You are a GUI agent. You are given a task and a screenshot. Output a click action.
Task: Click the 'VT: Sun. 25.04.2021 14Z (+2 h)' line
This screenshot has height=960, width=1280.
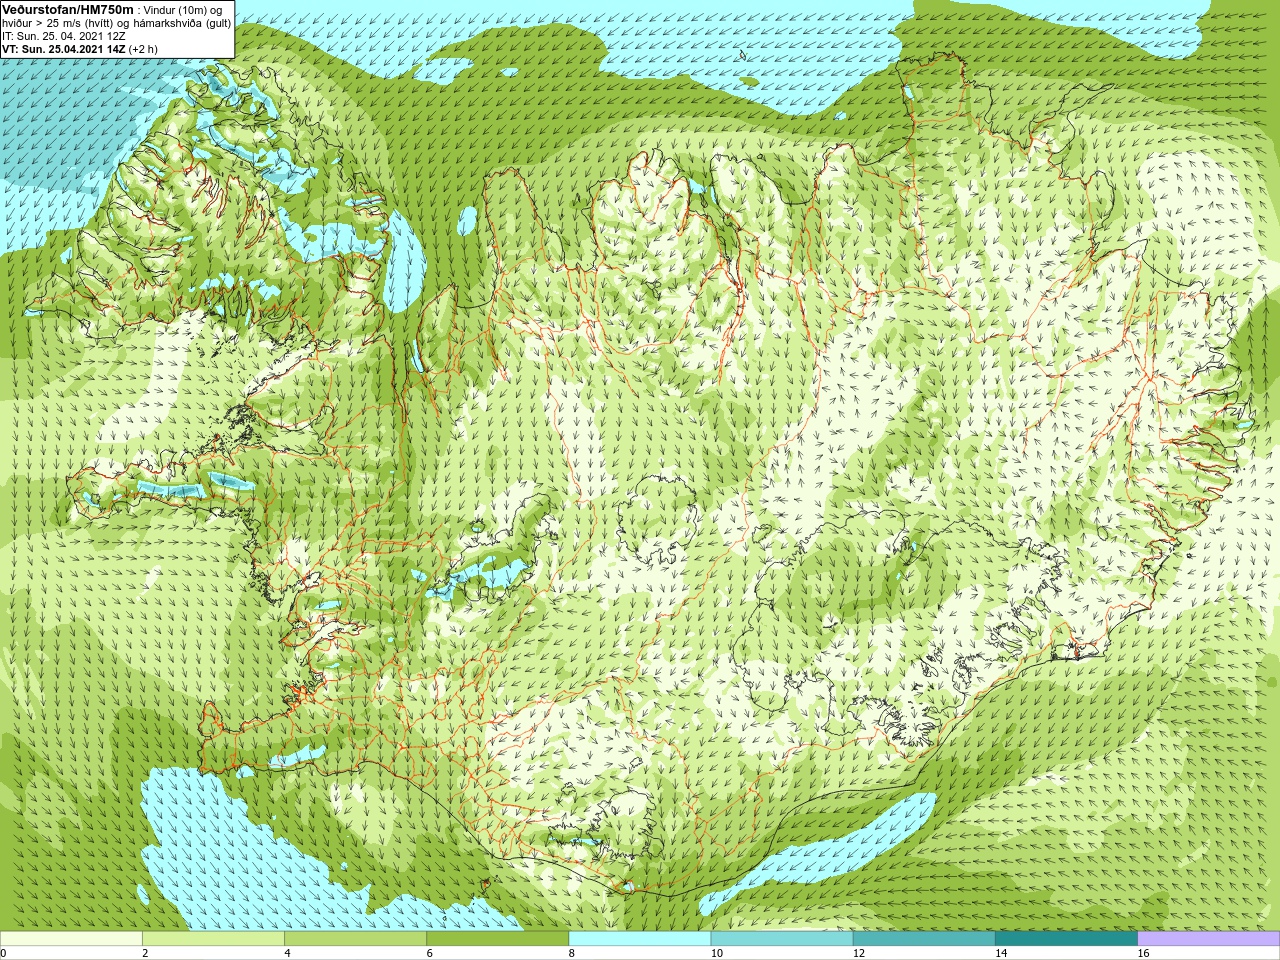[80, 49]
